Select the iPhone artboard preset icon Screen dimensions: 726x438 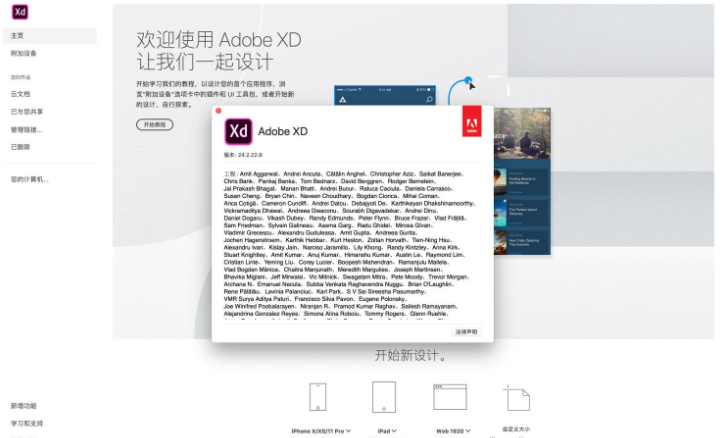318,397
